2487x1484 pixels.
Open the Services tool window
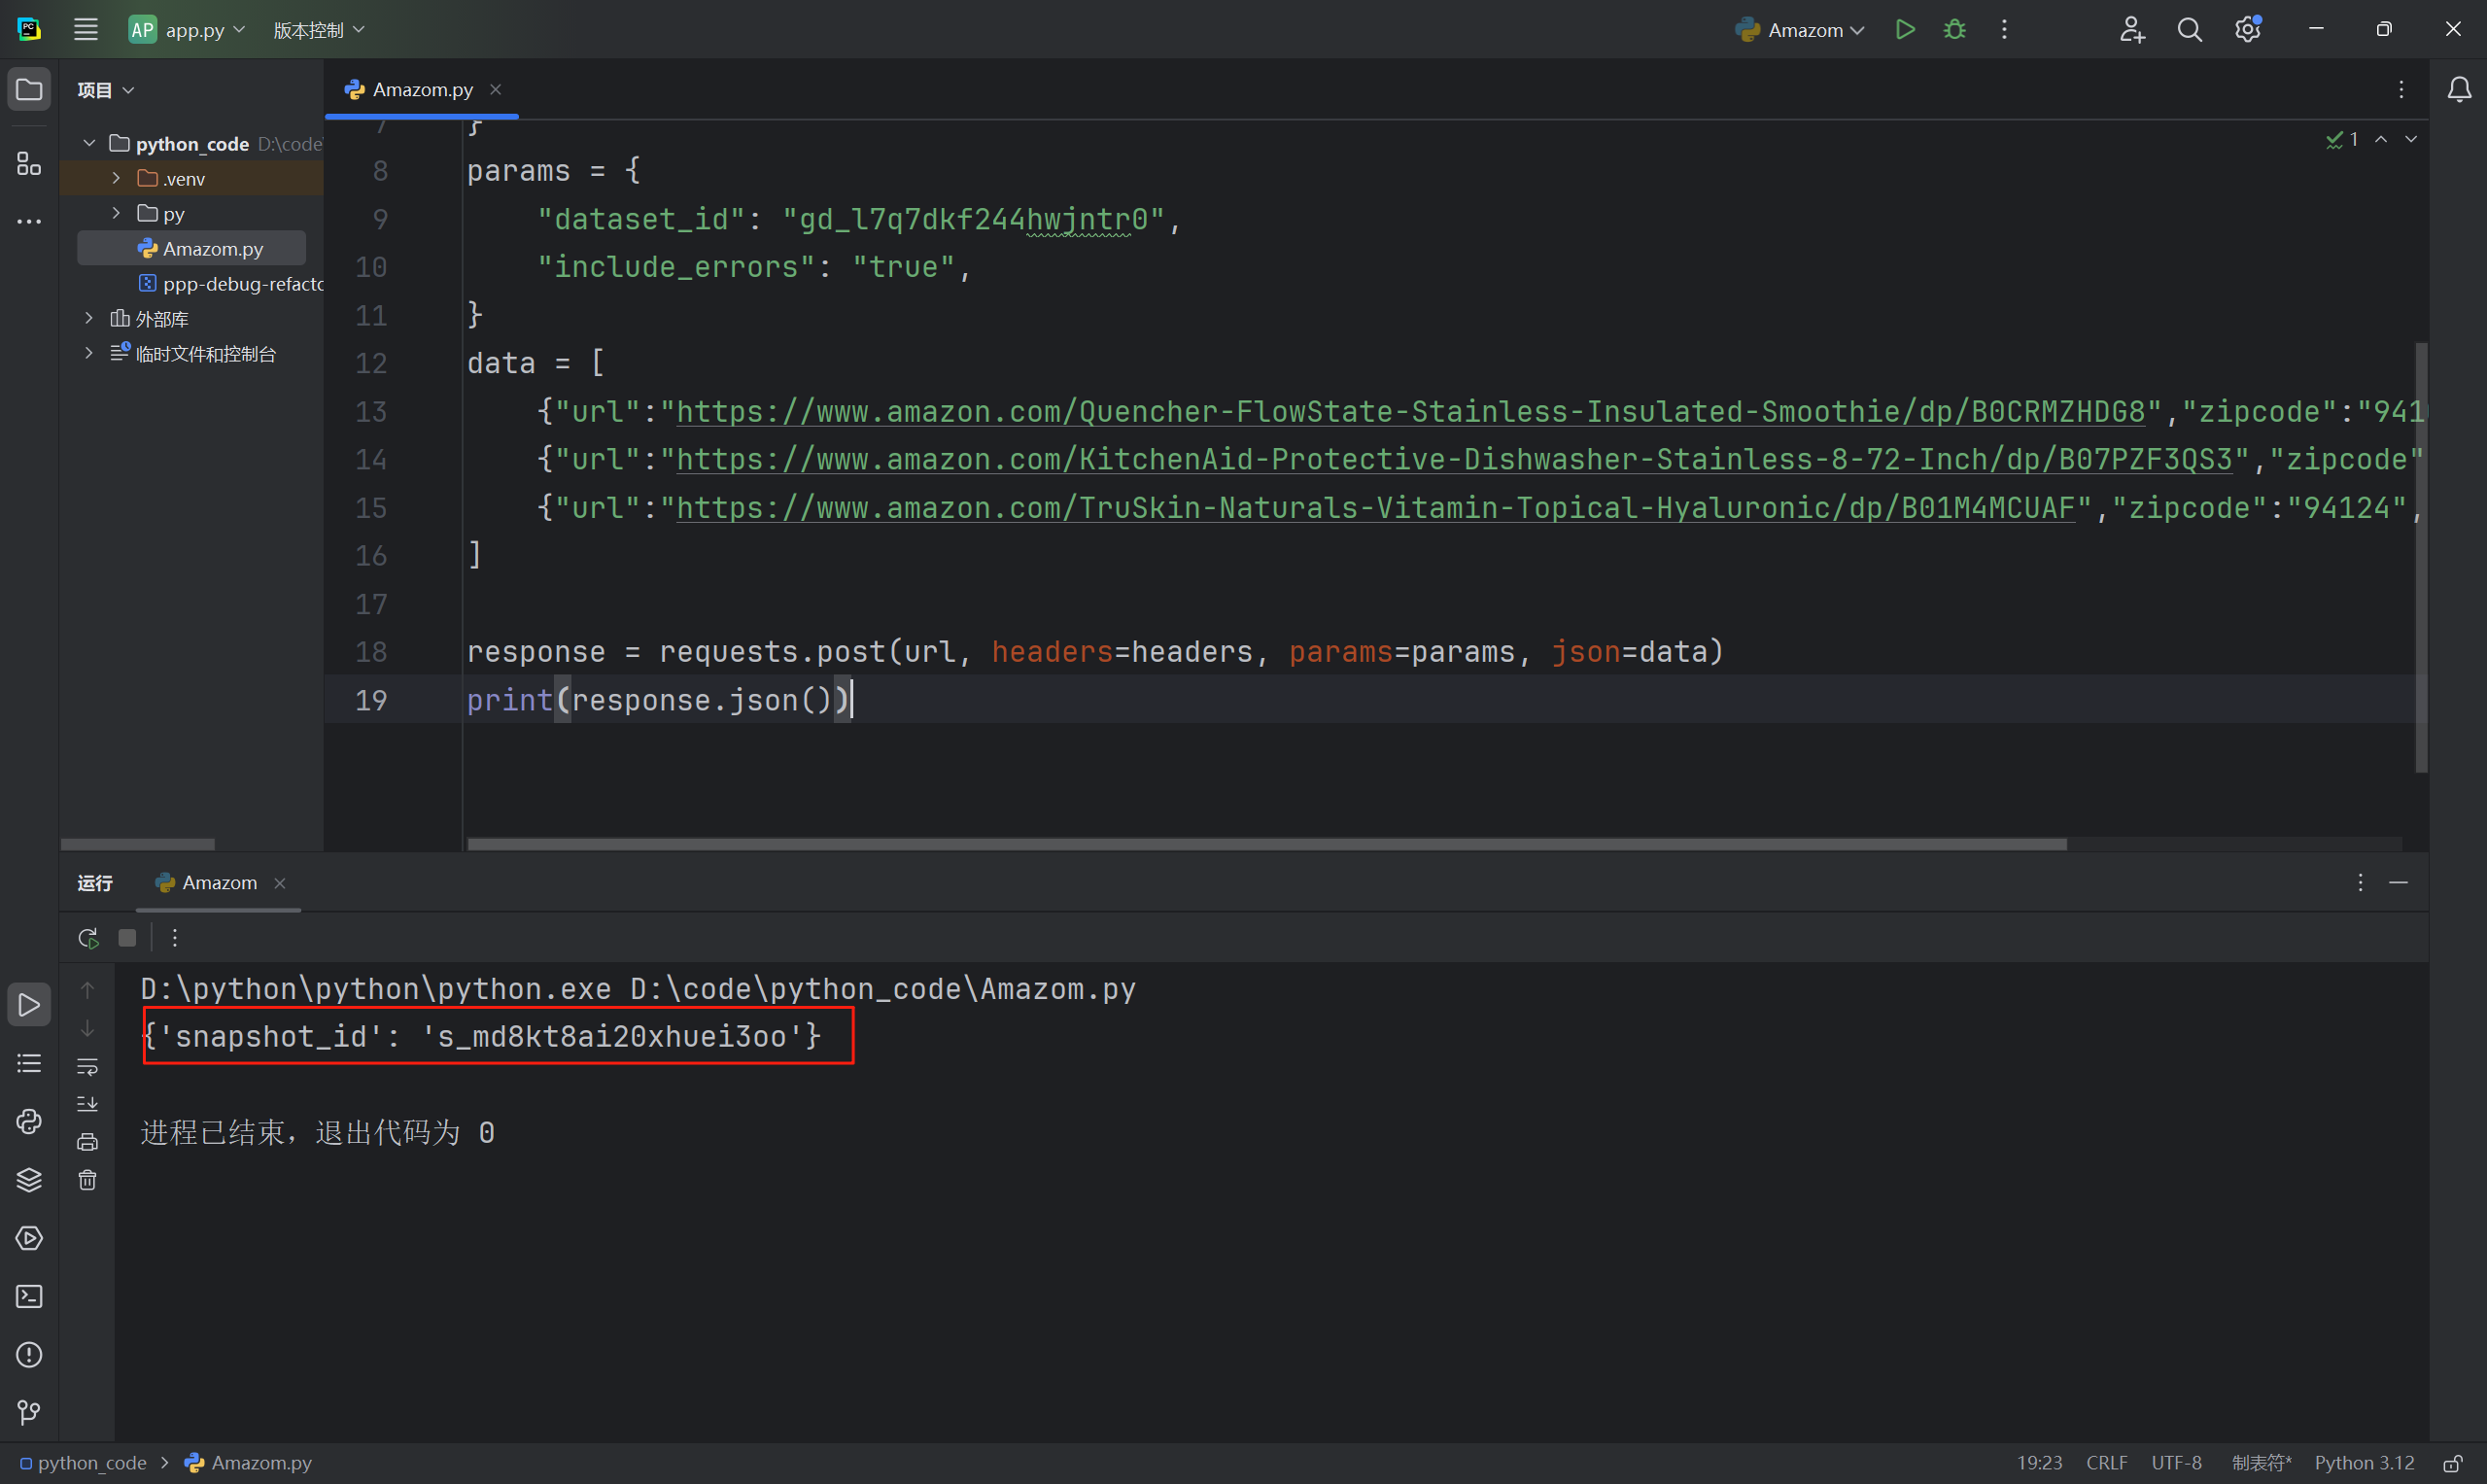point(29,1238)
